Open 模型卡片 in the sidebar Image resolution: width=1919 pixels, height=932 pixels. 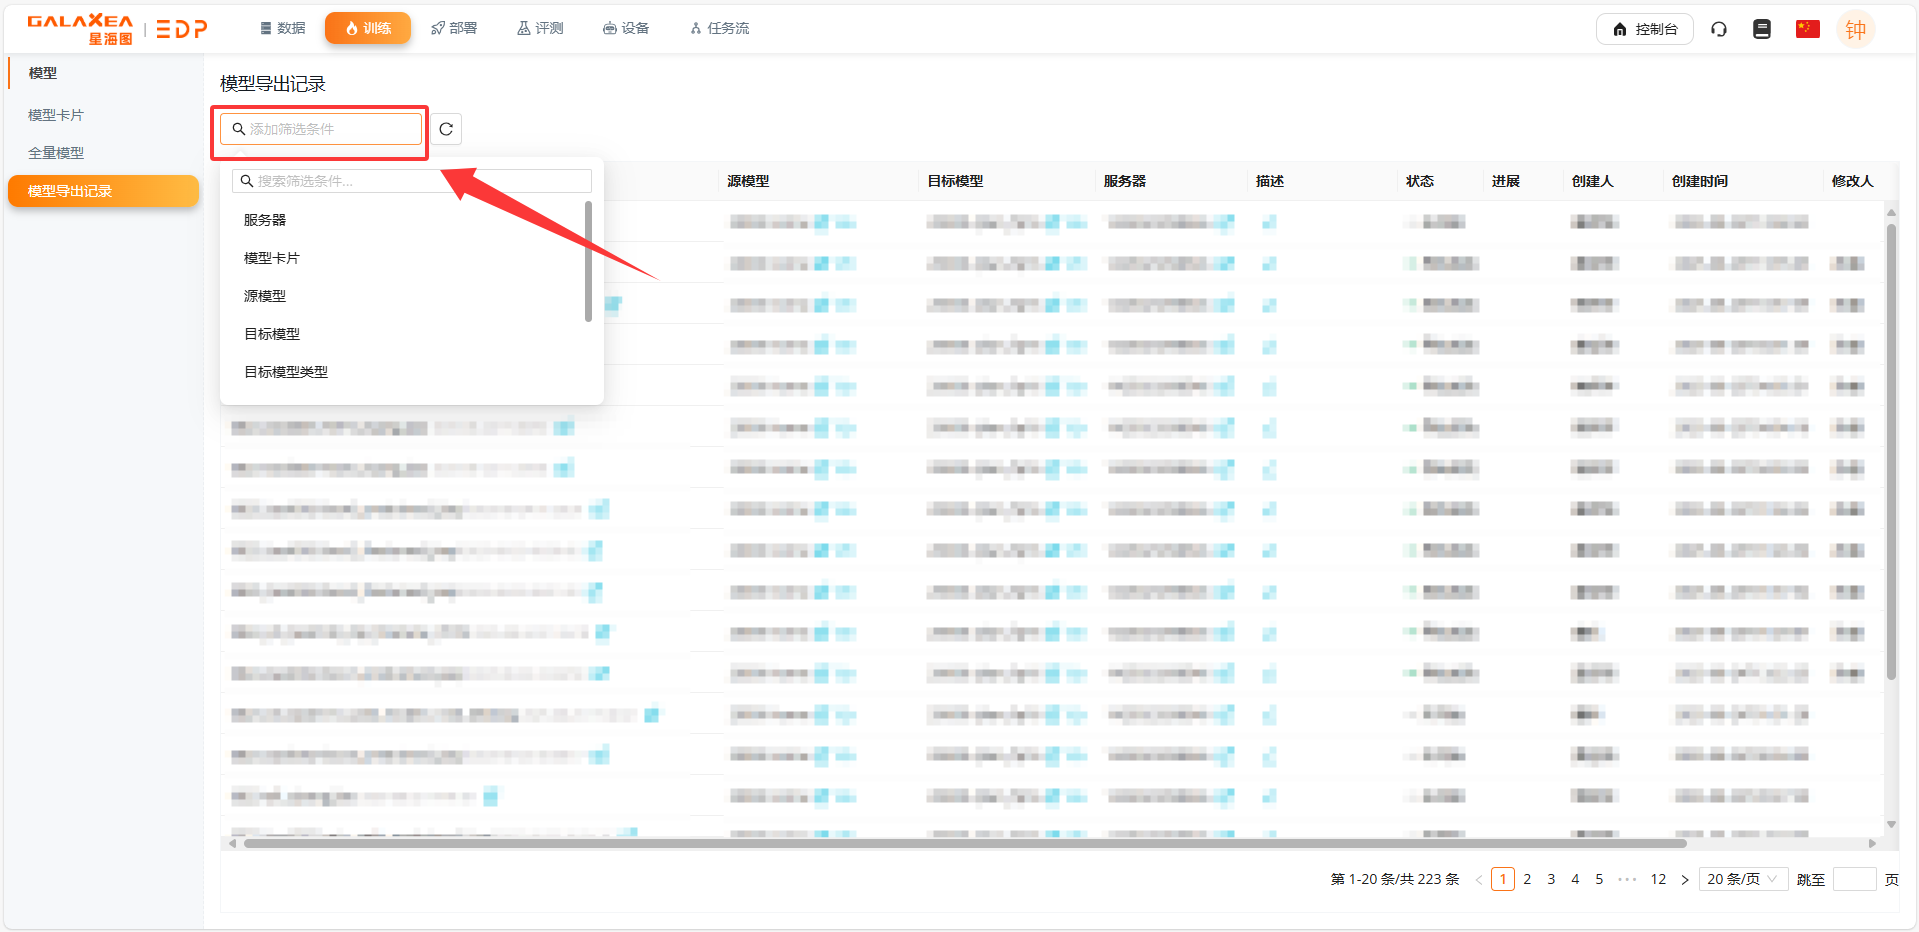(56, 115)
